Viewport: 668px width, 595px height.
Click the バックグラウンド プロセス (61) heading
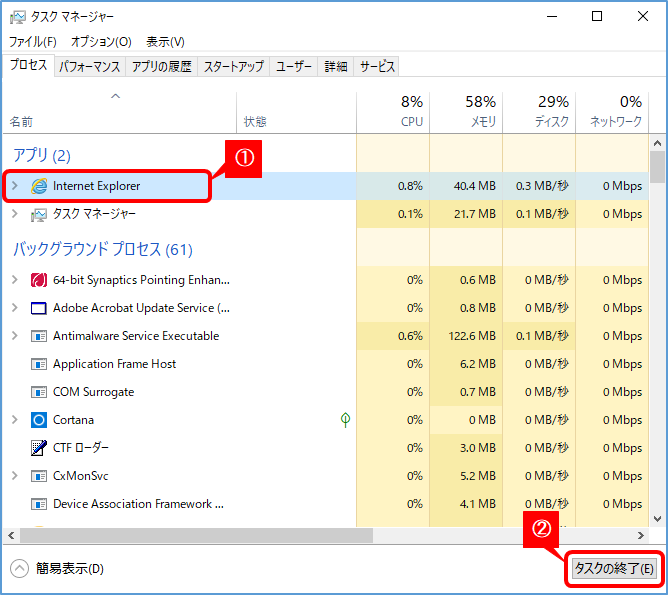point(103,249)
